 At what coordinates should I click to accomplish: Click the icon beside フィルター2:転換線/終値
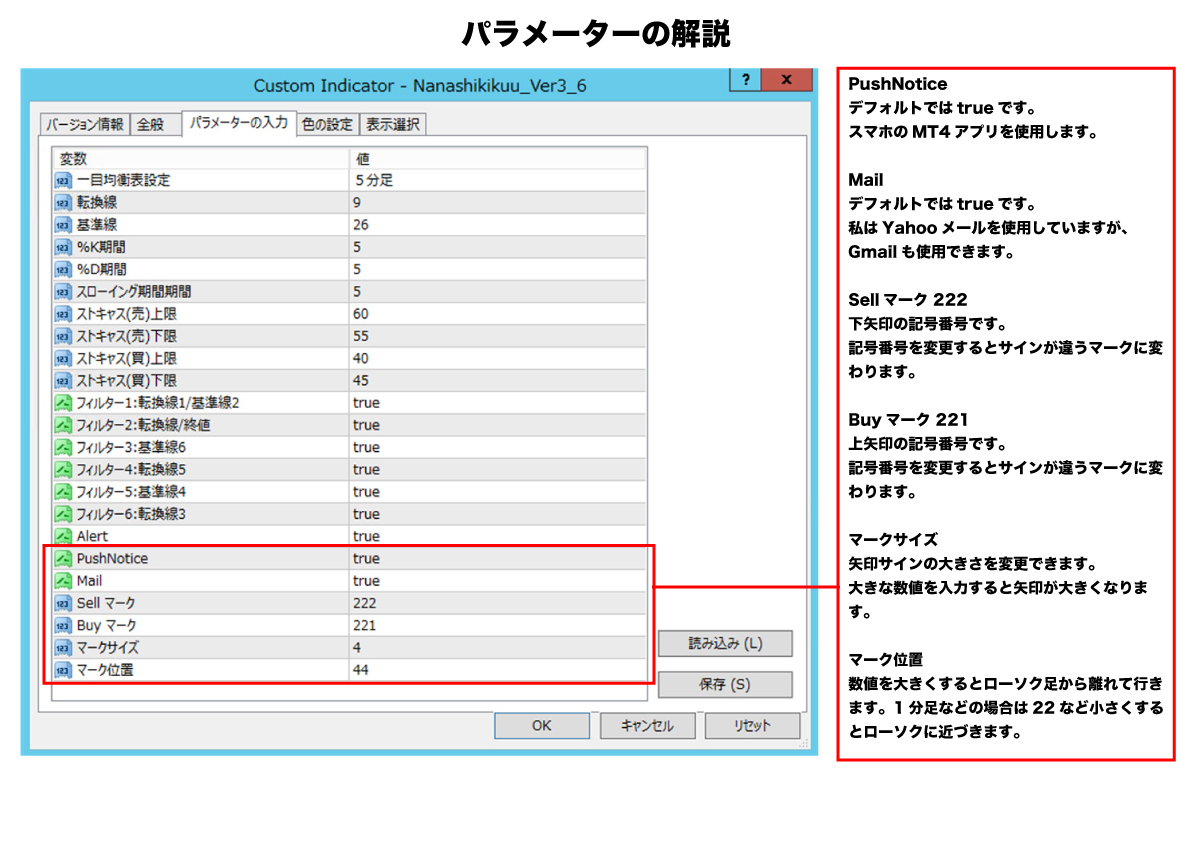pyautogui.click(x=63, y=425)
